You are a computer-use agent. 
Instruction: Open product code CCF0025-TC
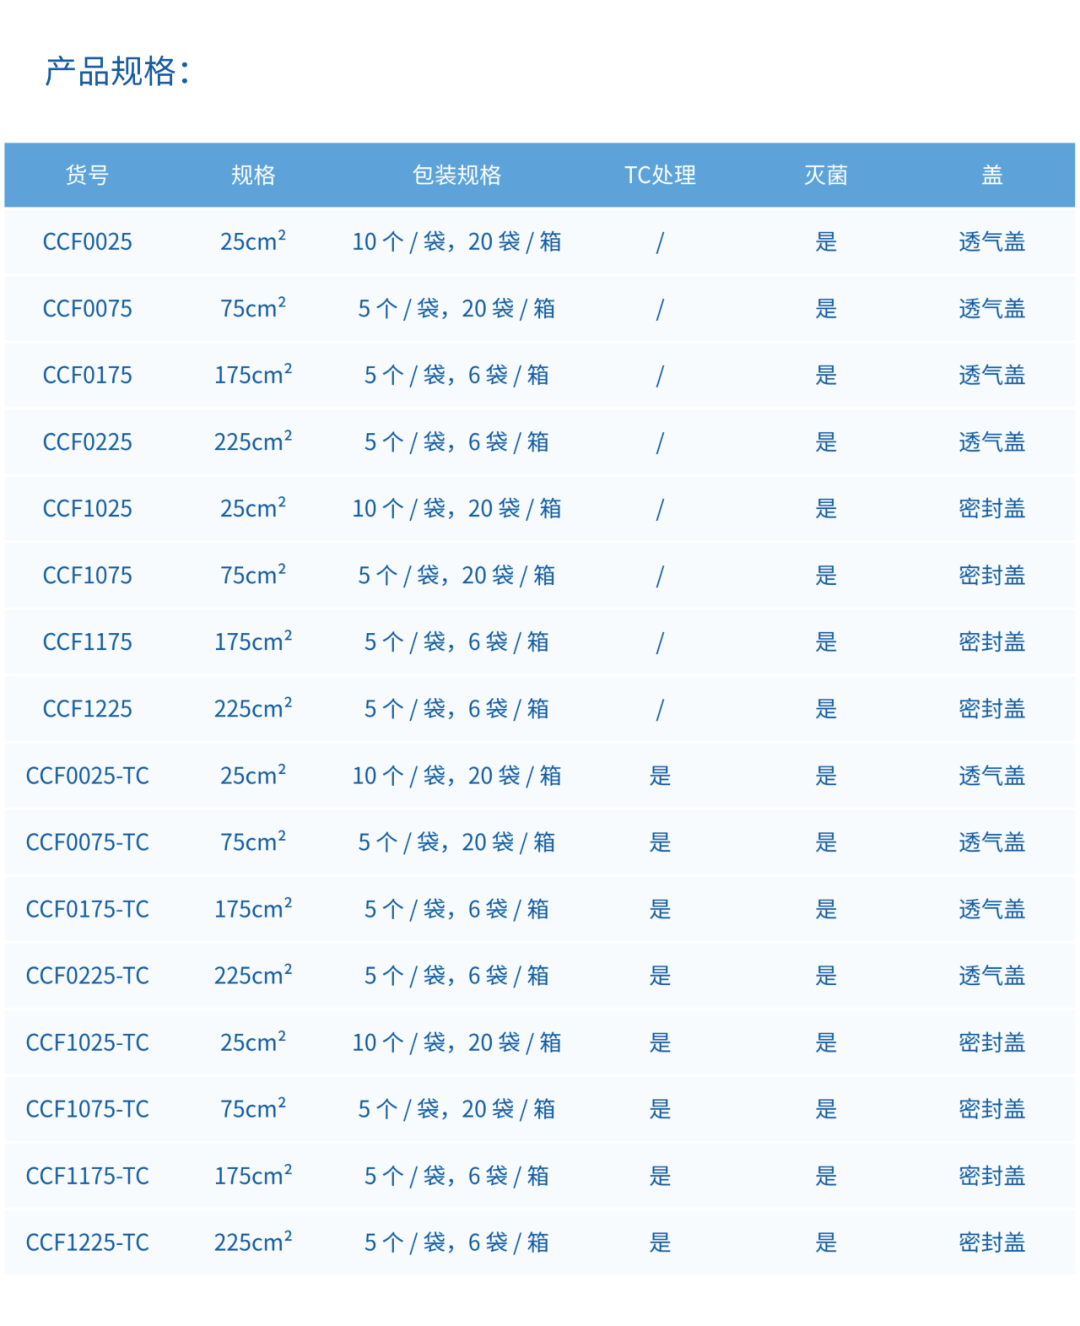click(87, 776)
